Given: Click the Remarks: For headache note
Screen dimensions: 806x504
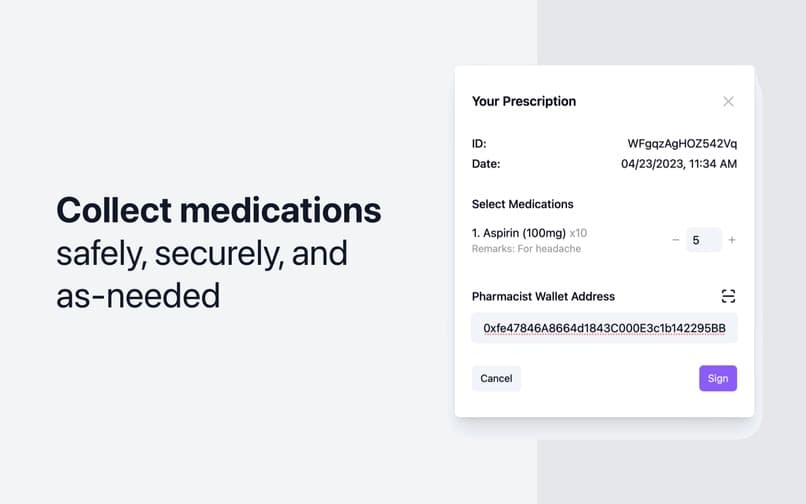Looking at the screenshot, I should pos(526,249).
